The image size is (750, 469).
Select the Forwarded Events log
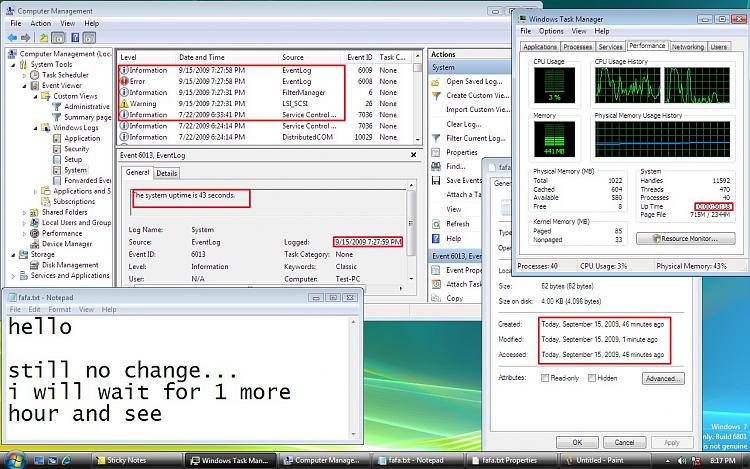click(88, 180)
